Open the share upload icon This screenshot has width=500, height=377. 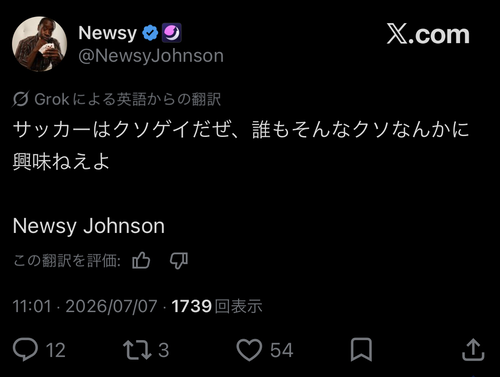[473, 350]
